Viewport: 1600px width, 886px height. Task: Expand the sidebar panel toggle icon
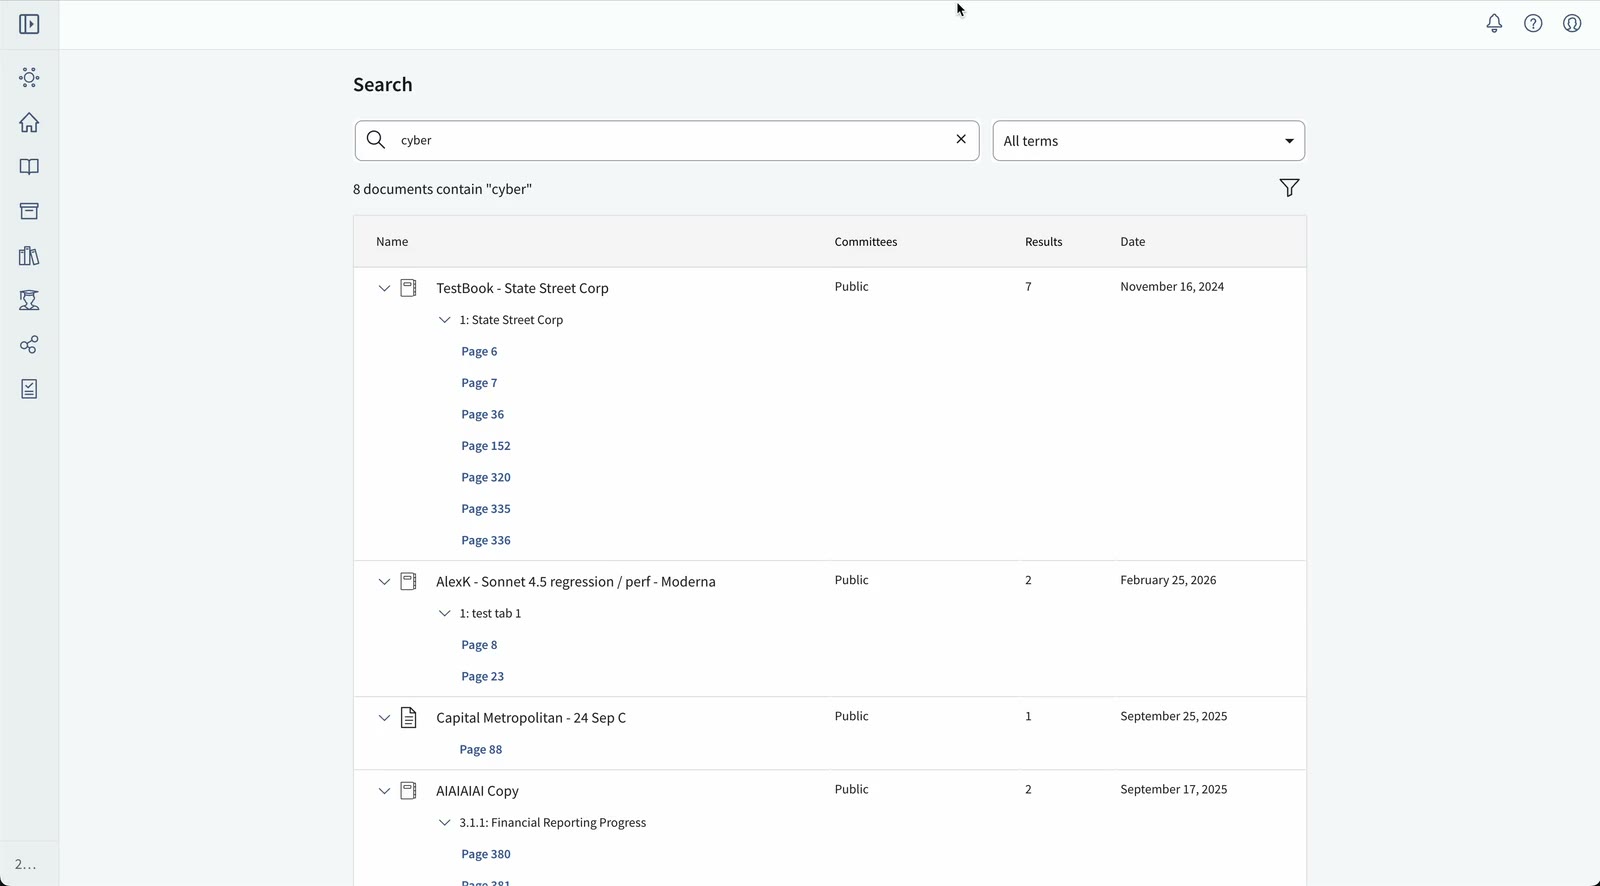click(29, 24)
